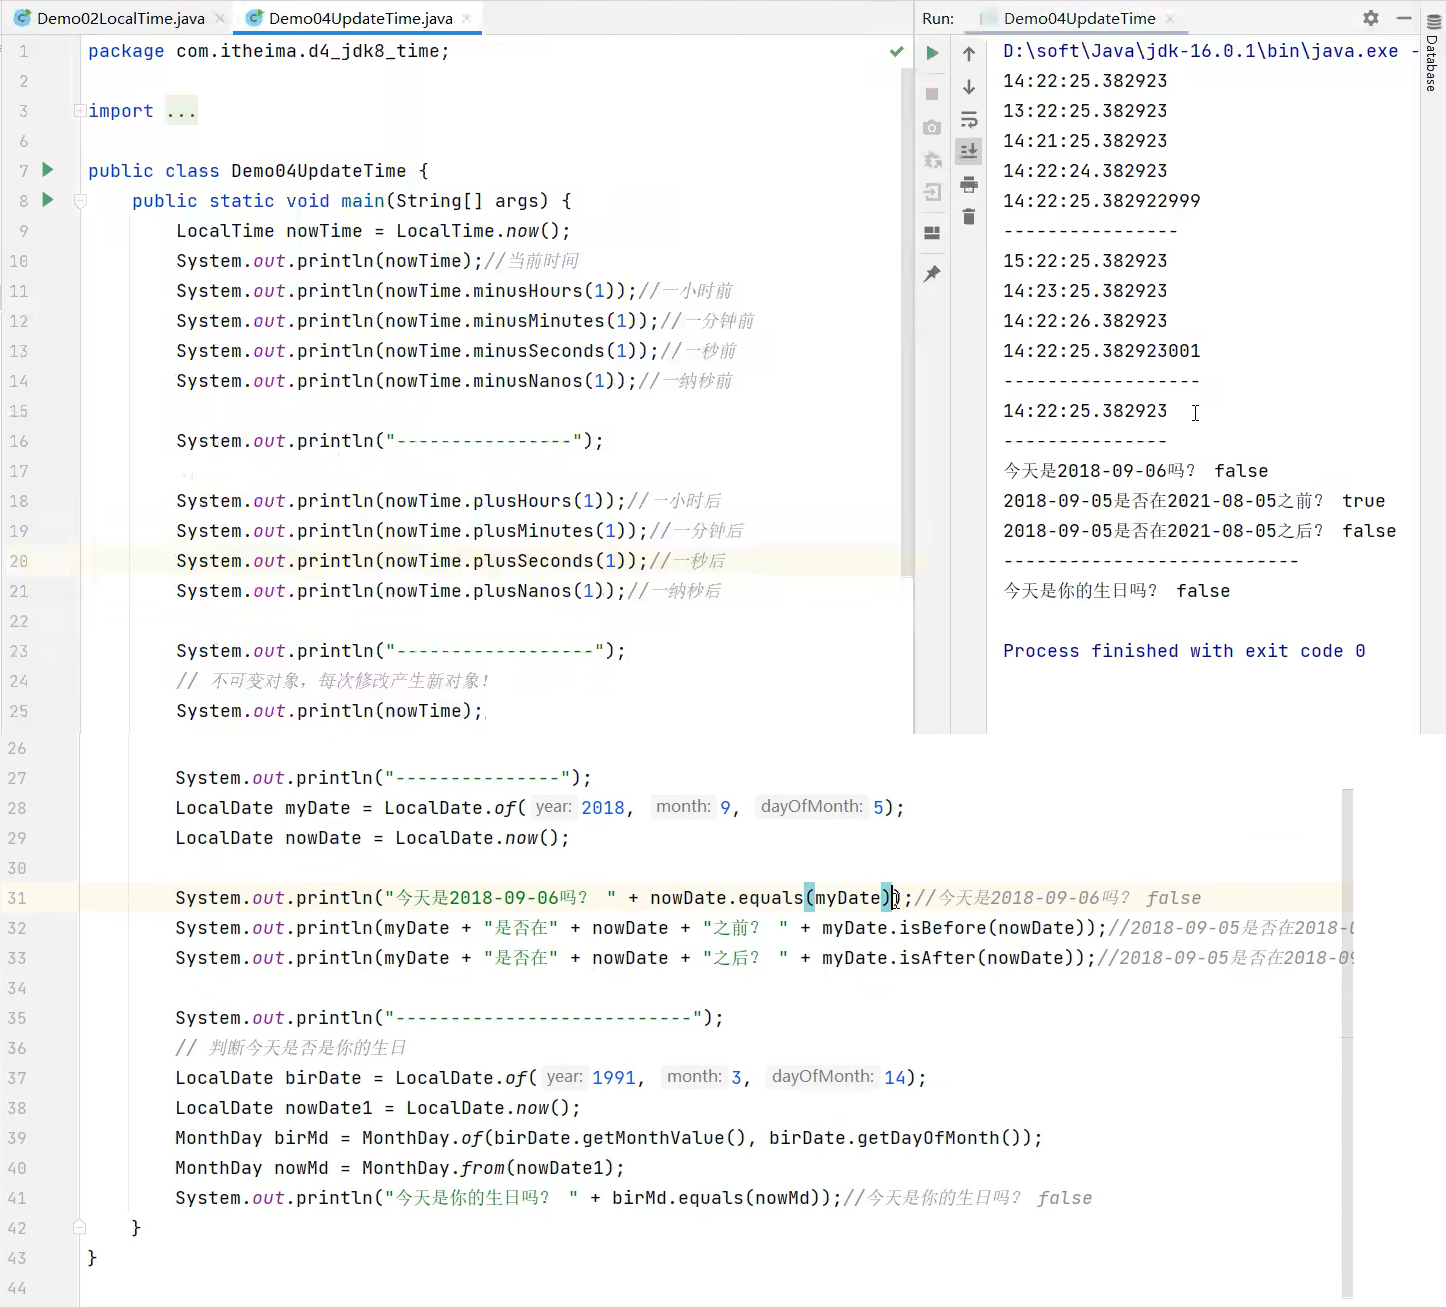1446x1307 pixels.
Task: Open run menu beside class Demo04UpdateTime
Action: point(47,170)
